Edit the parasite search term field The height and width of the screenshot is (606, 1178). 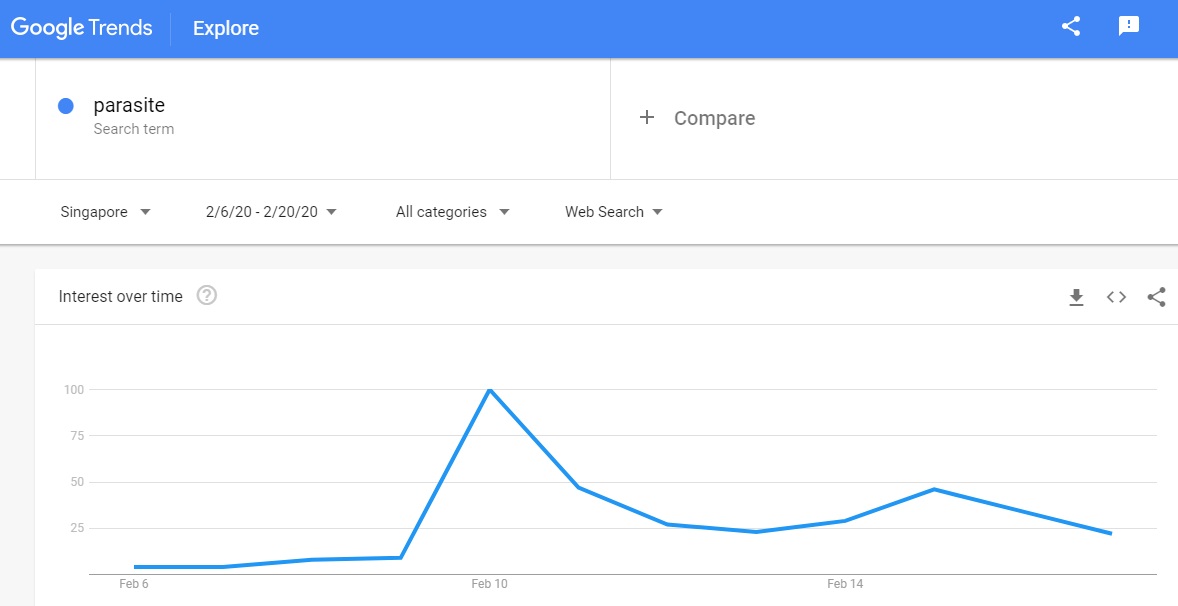pos(129,106)
